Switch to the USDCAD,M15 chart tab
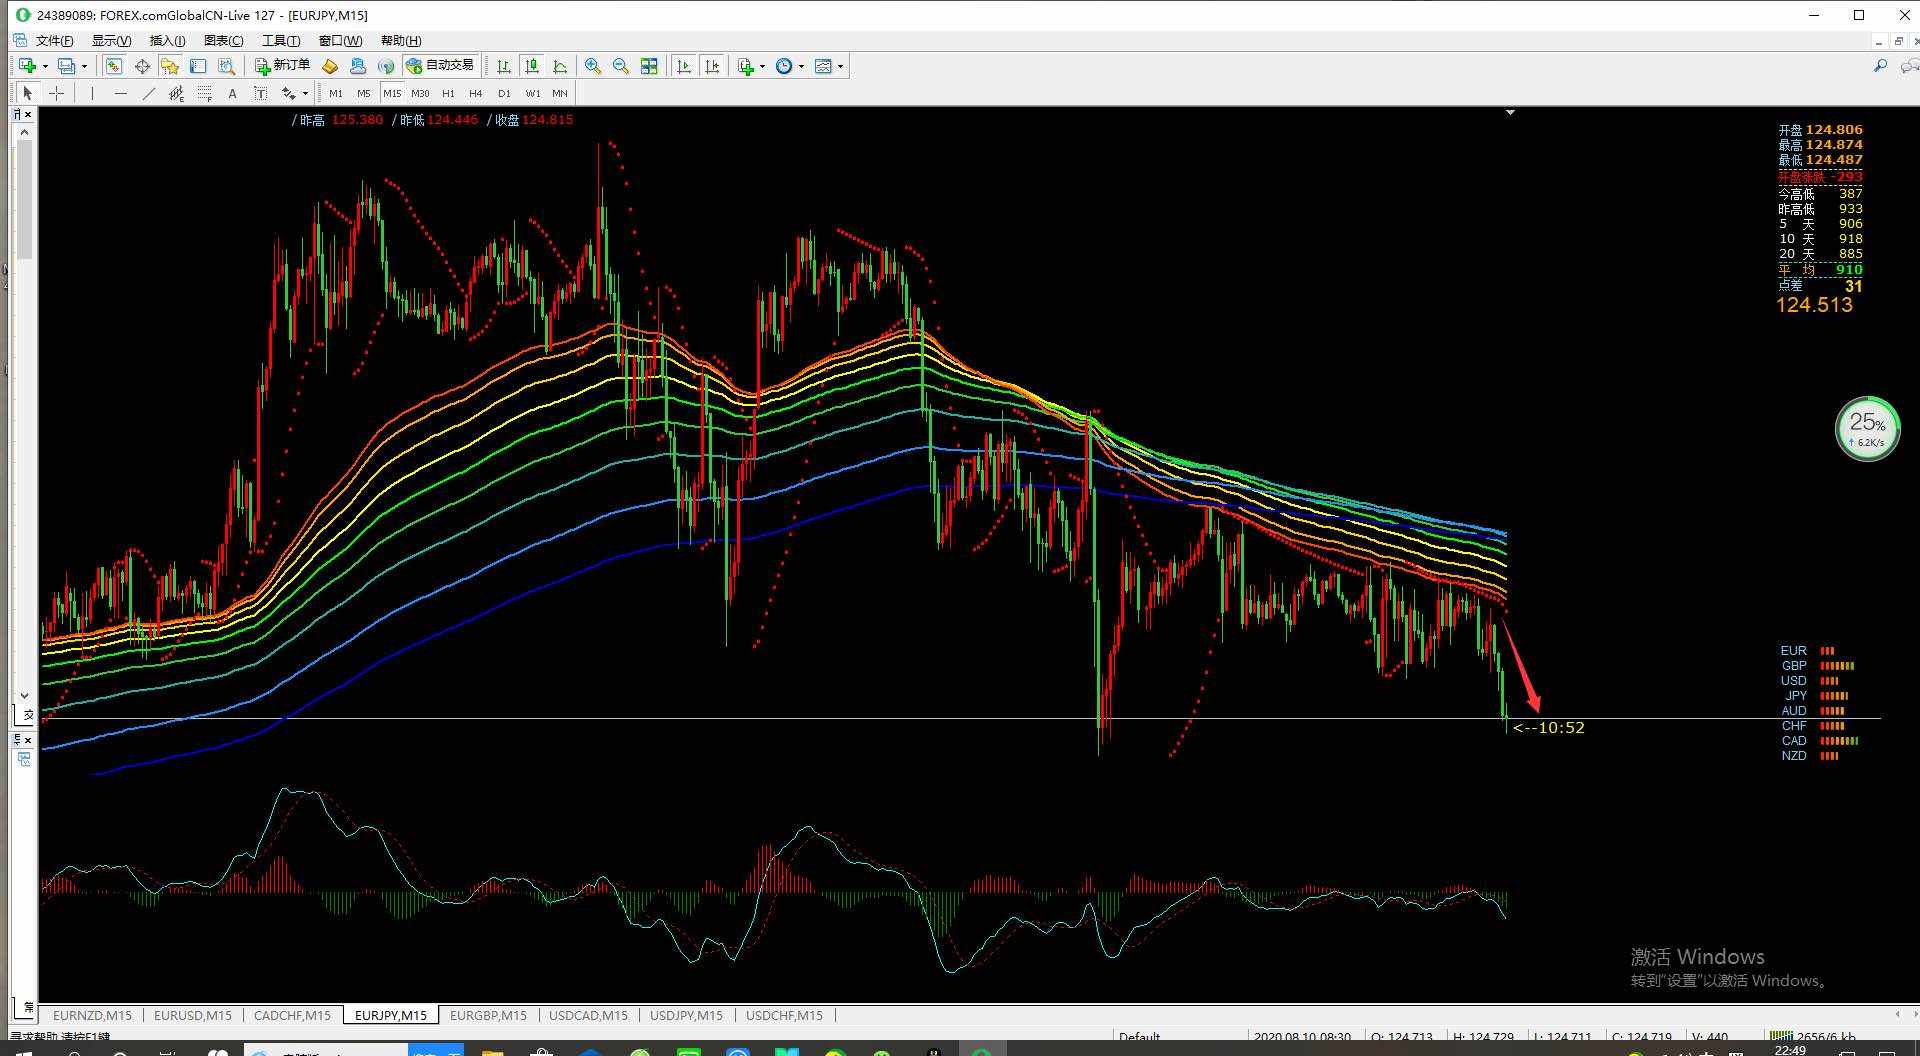This screenshot has width=1920, height=1056. pyautogui.click(x=588, y=1015)
